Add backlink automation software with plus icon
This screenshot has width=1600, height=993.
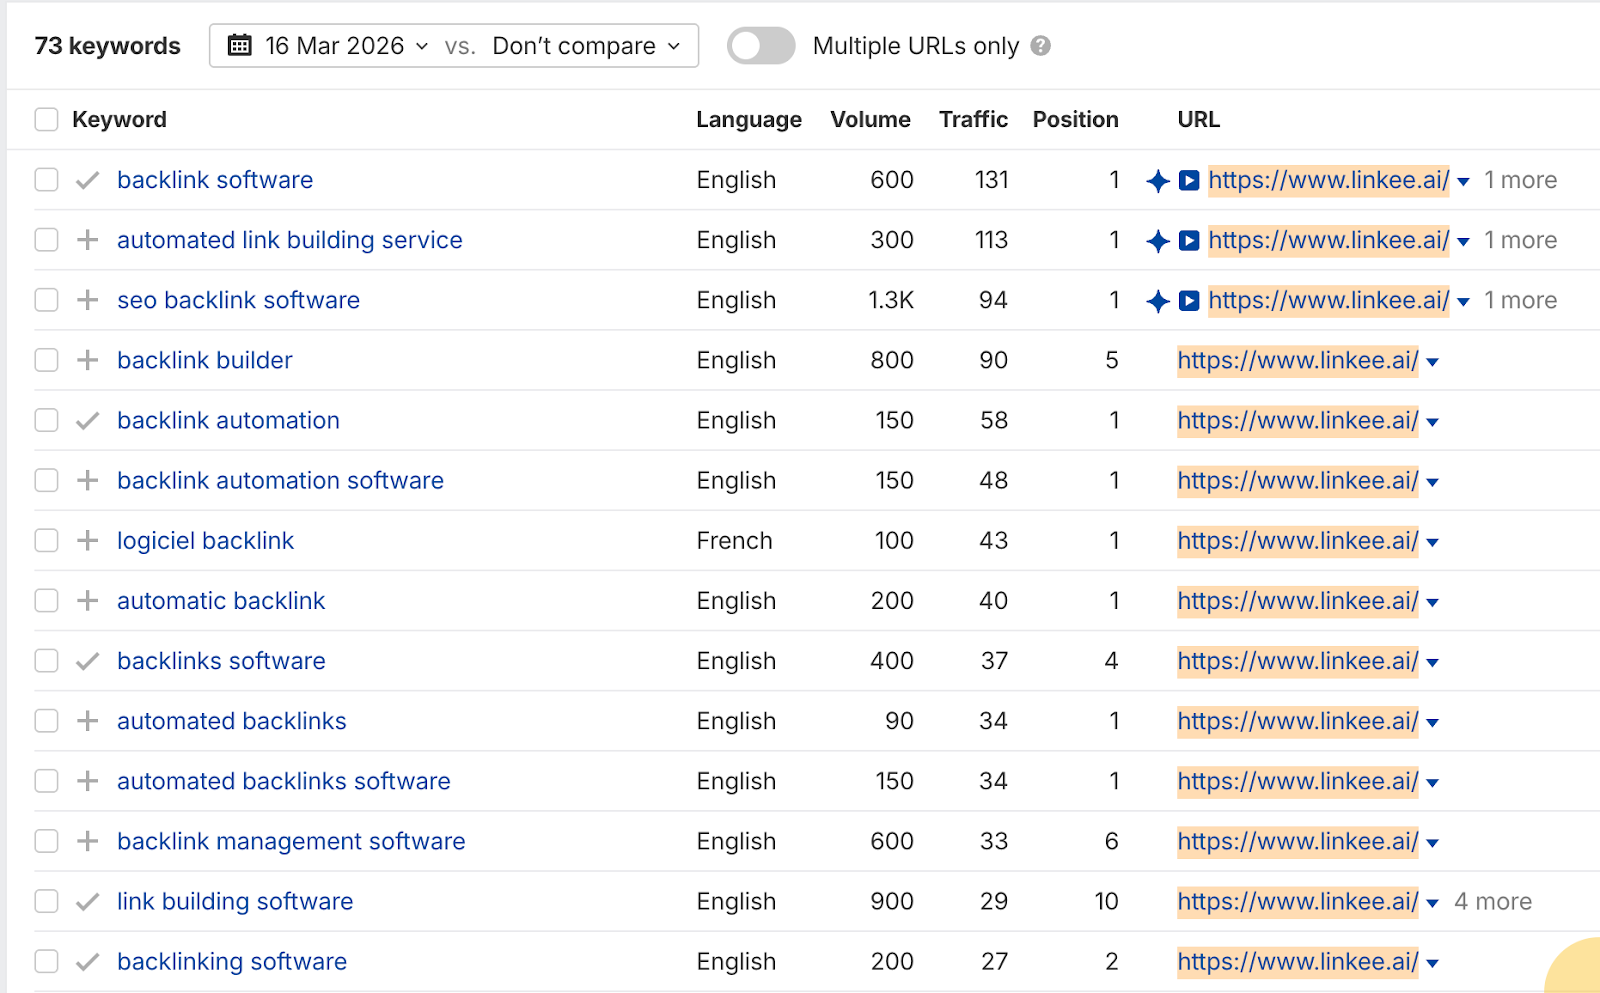(x=88, y=480)
